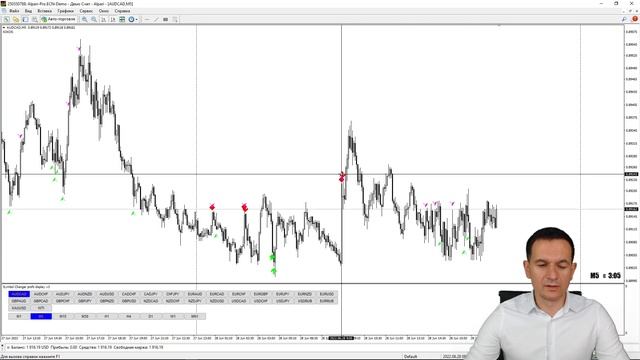Switch chart to USDCAD symbol
Image resolution: width=640 pixels, height=360 pixels.
(x=239, y=301)
